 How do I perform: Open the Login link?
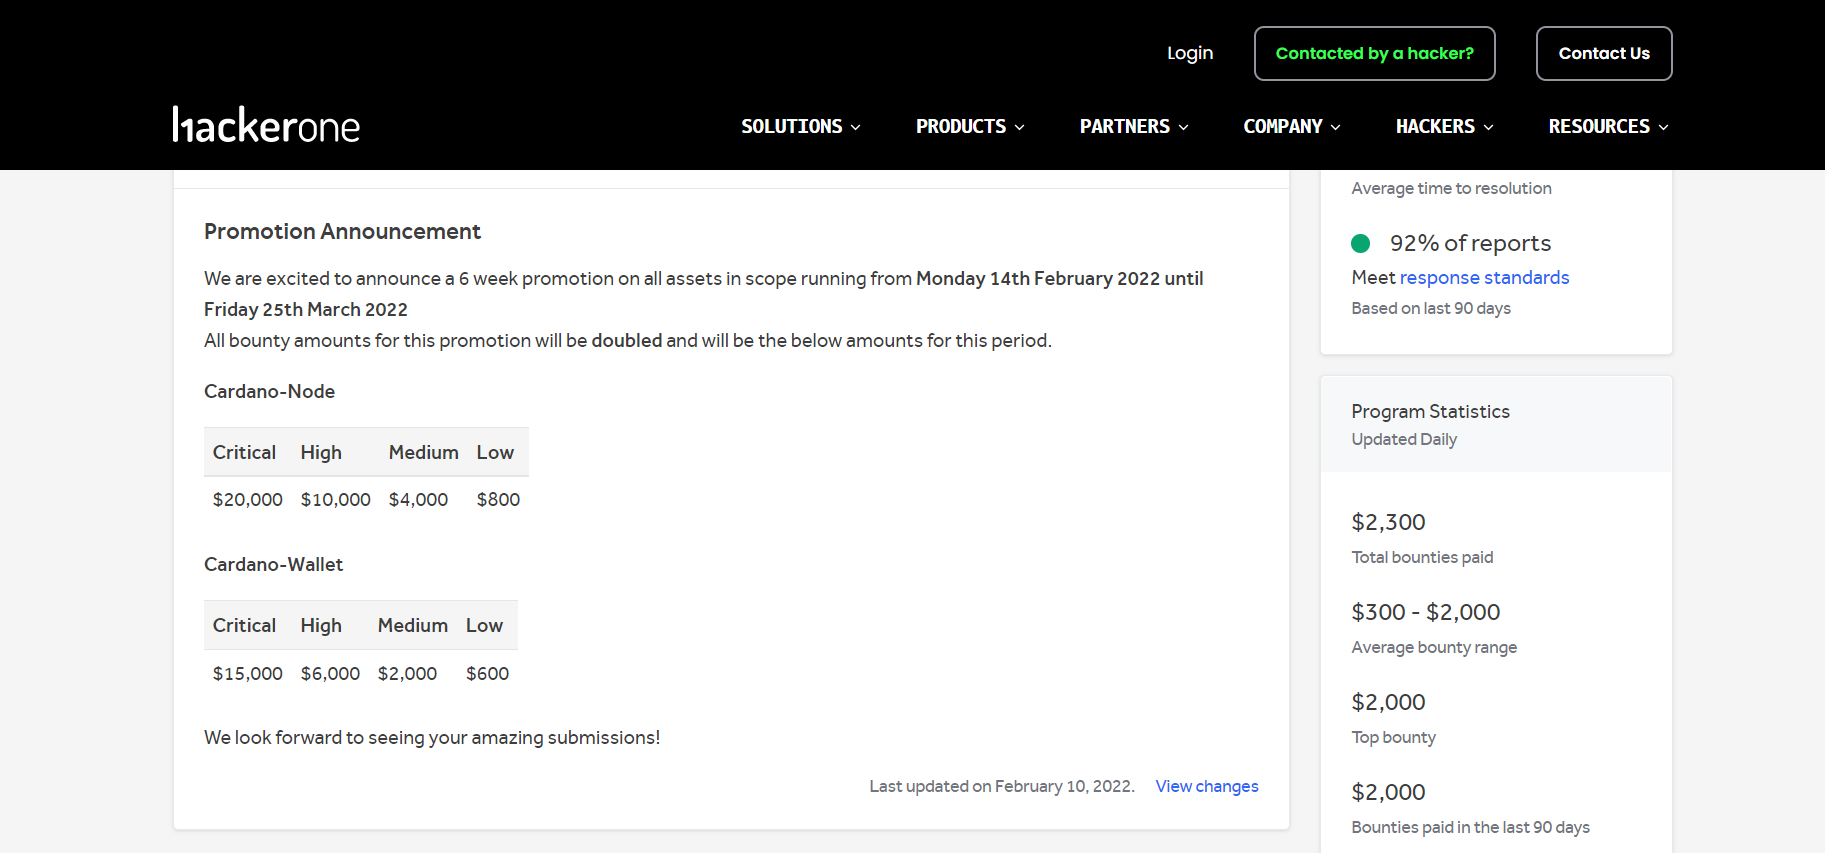pos(1190,53)
